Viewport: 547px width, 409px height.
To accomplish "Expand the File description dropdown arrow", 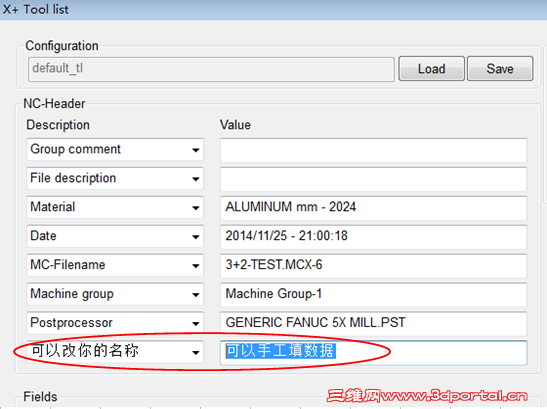I will [196, 179].
